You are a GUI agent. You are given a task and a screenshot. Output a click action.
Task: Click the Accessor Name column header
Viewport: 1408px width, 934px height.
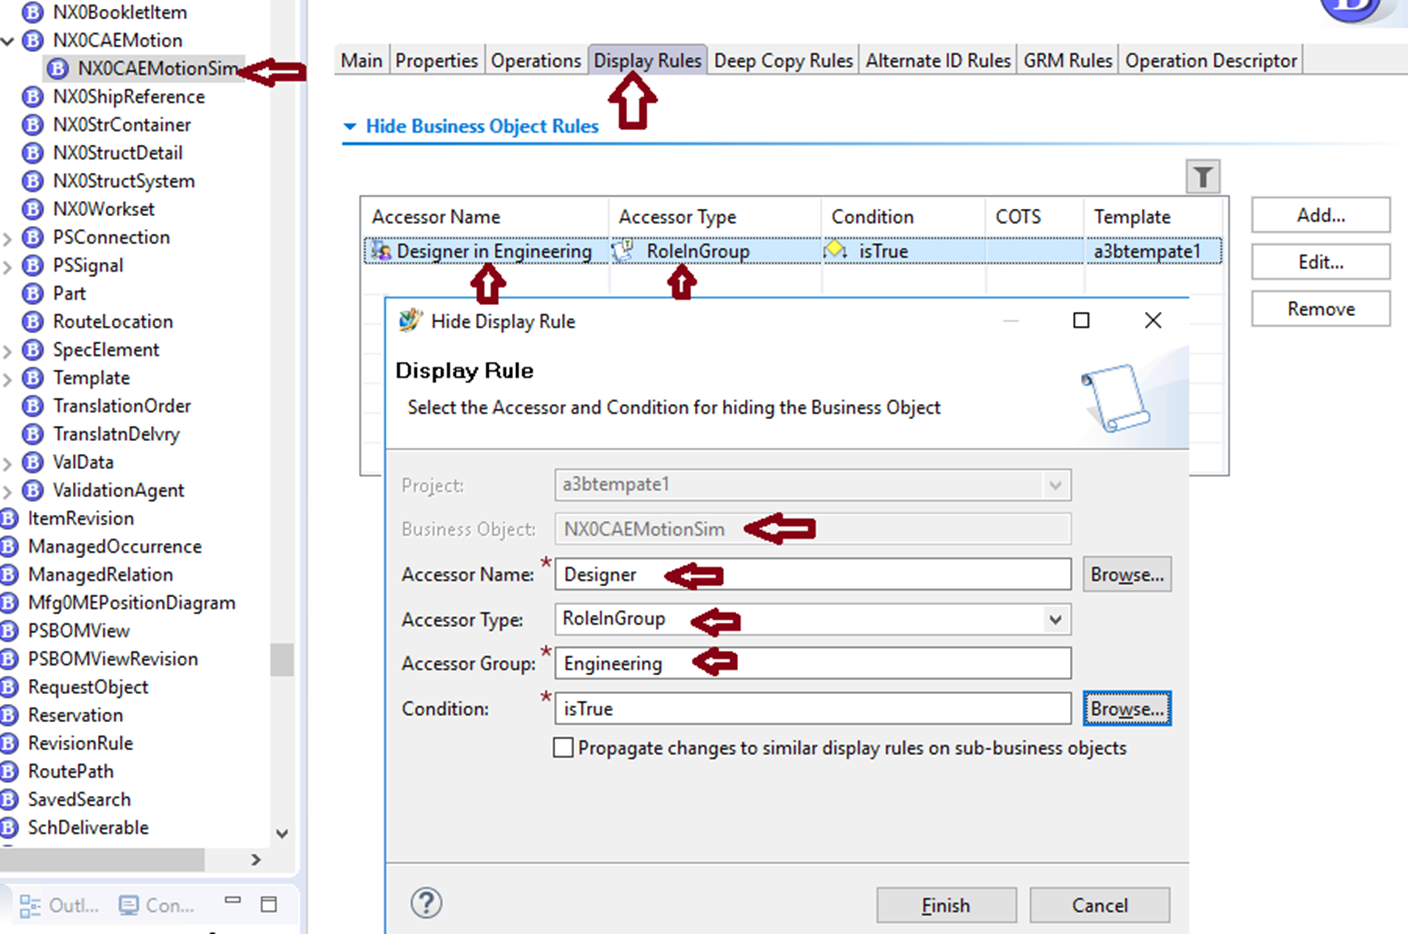(x=485, y=216)
